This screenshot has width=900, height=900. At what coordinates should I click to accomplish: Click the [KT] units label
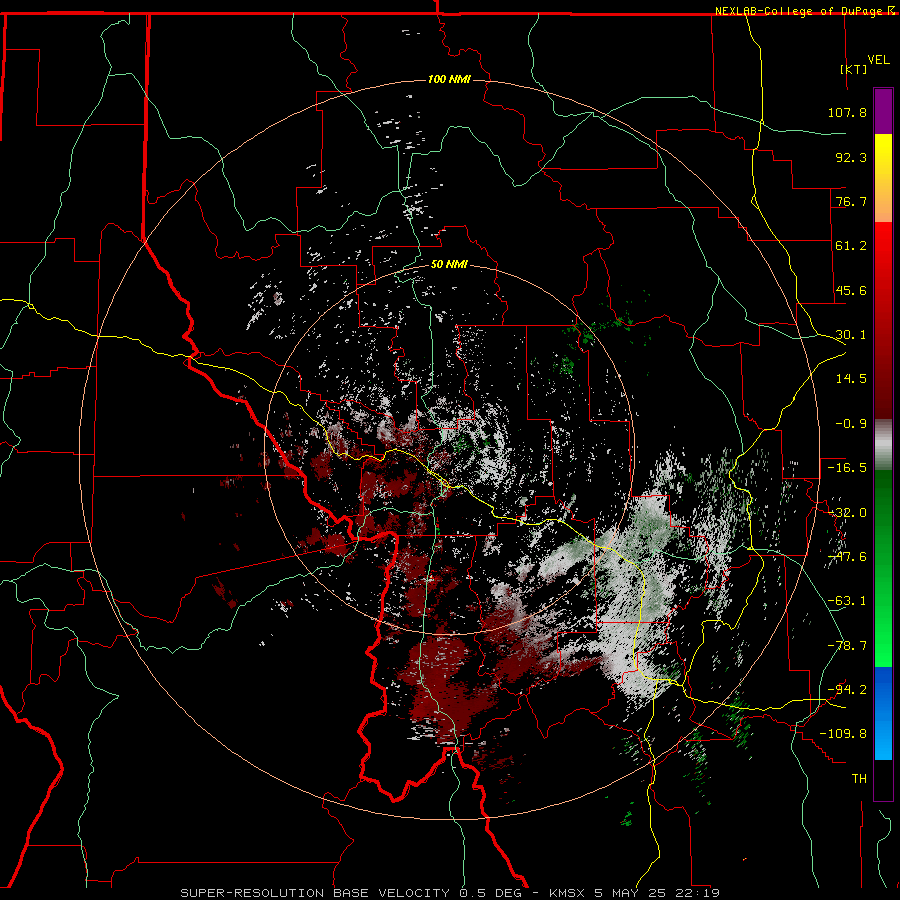[854, 69]
